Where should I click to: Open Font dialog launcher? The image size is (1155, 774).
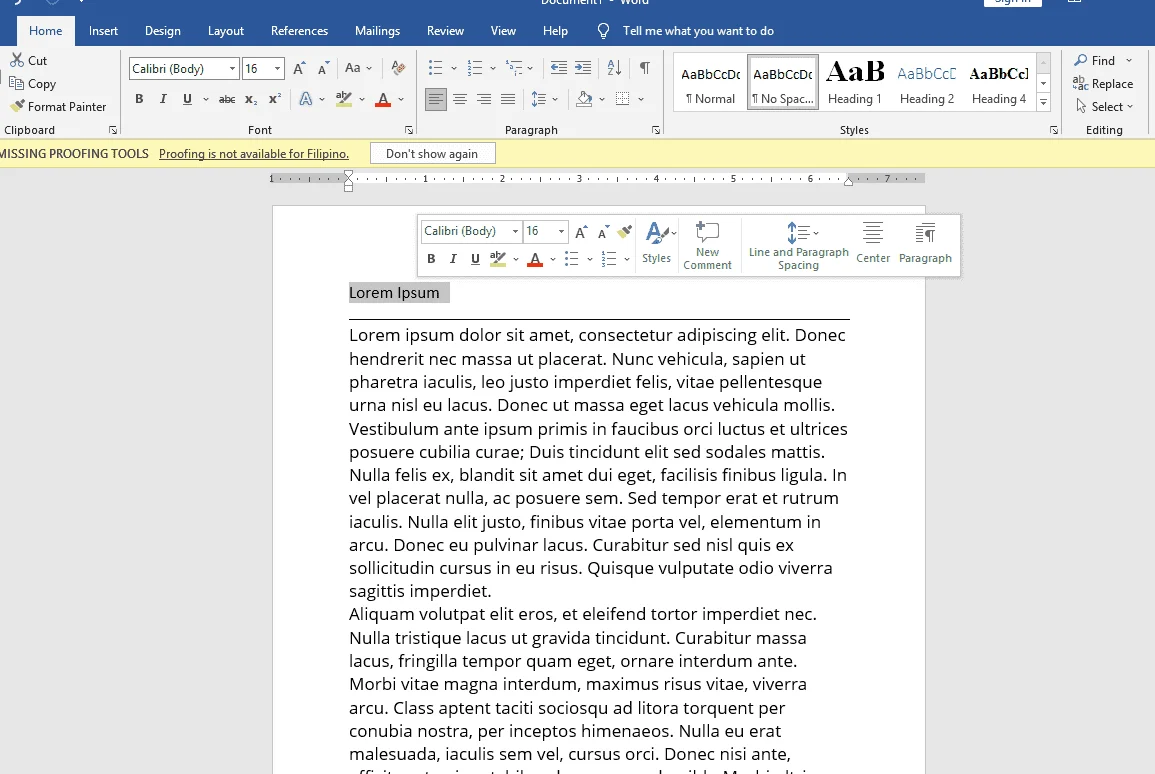[409, 130]
